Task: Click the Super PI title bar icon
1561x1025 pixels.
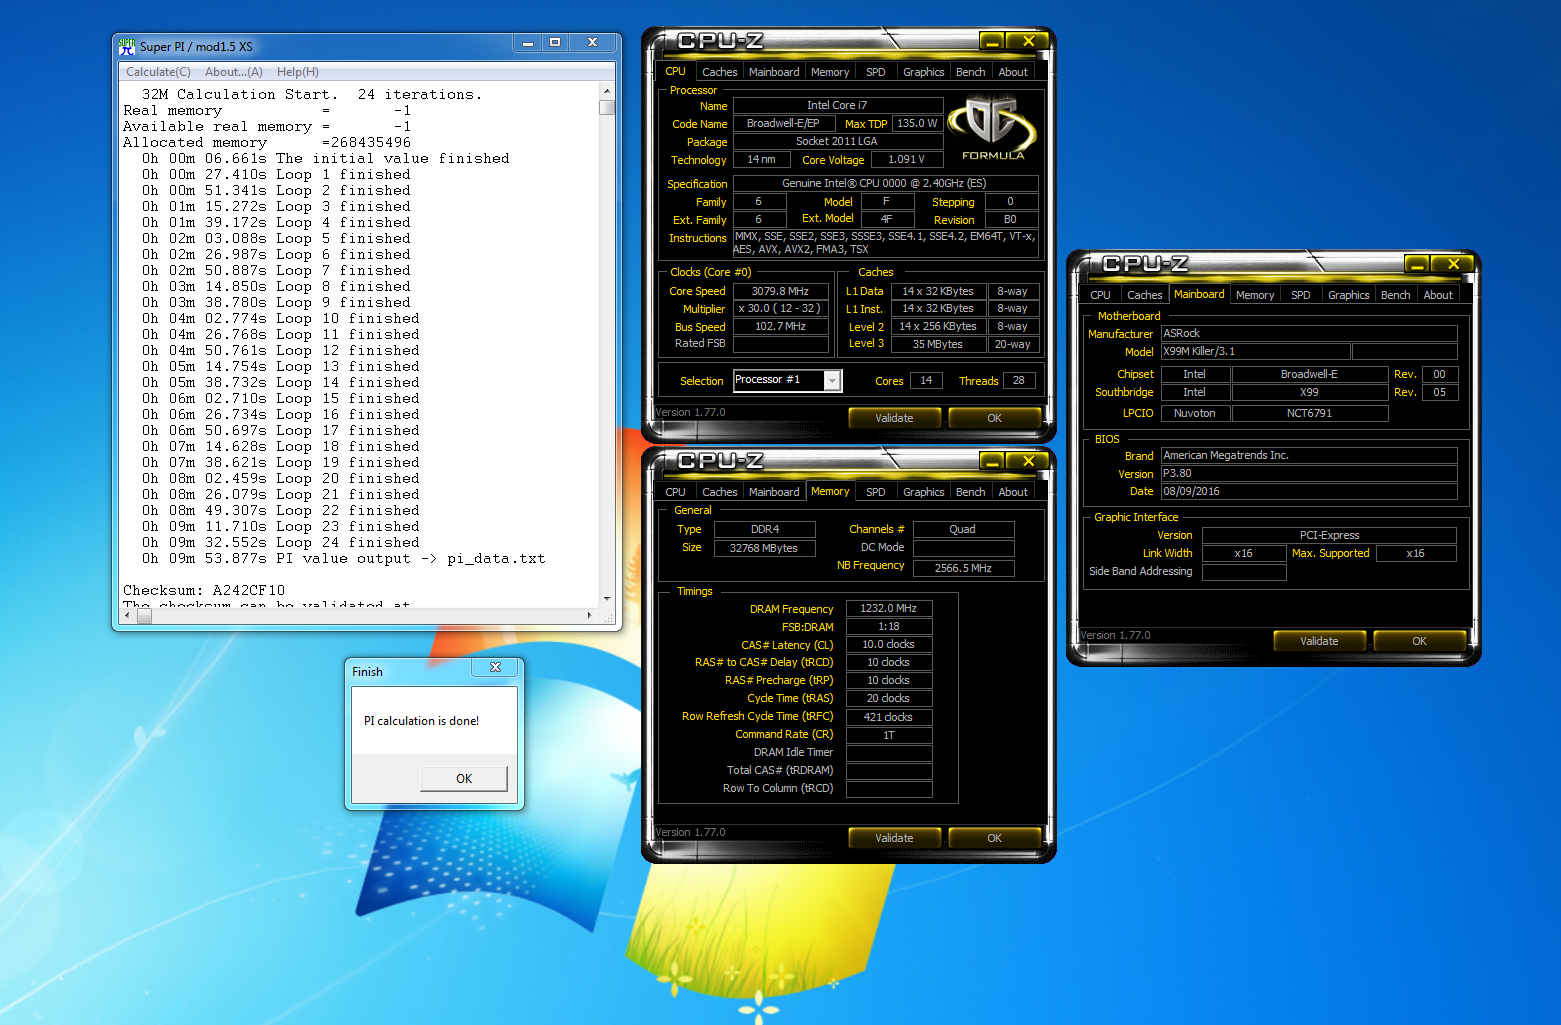Action: [x=127, y=46]
